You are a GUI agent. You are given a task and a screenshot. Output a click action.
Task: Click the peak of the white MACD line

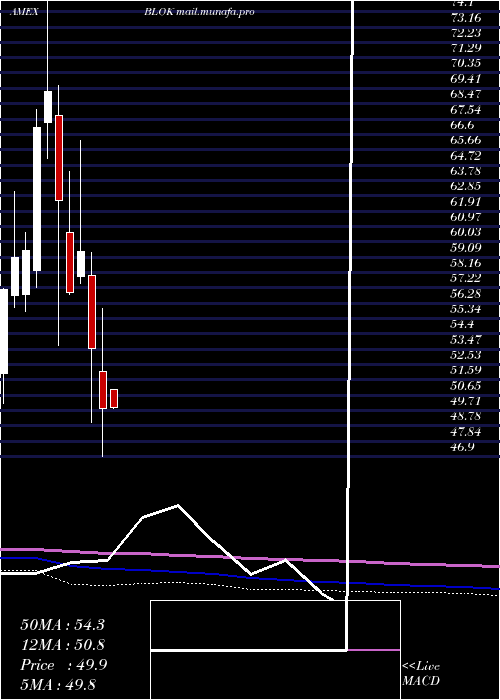coord(178,505)
